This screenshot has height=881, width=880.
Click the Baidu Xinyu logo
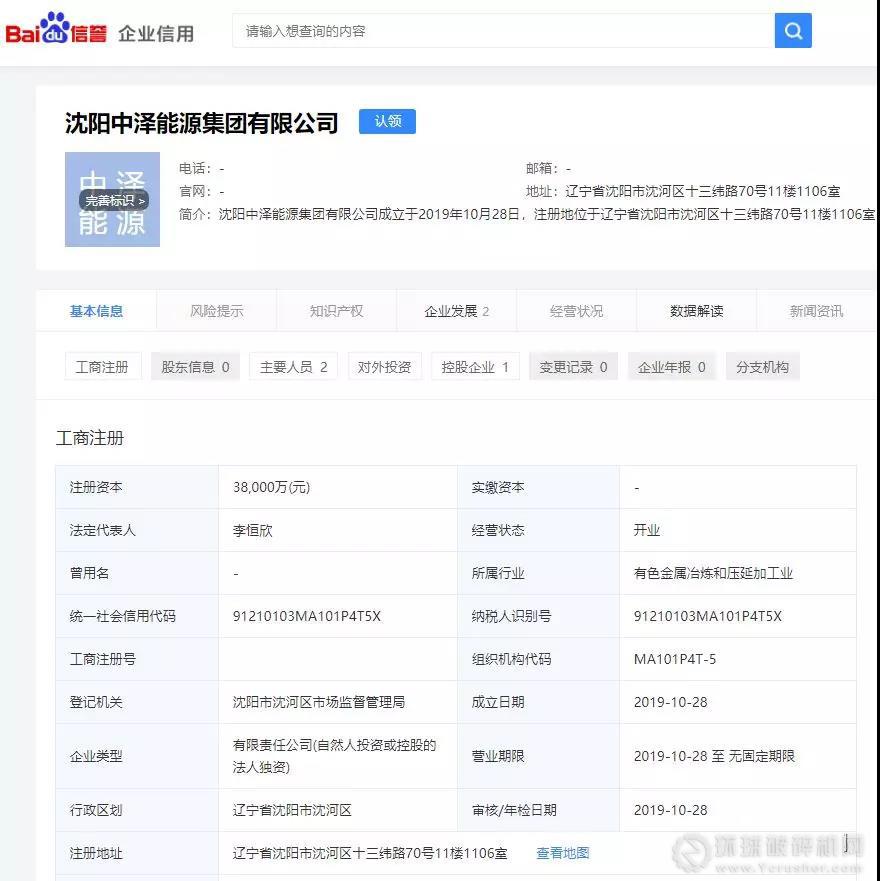click(56, 30)
